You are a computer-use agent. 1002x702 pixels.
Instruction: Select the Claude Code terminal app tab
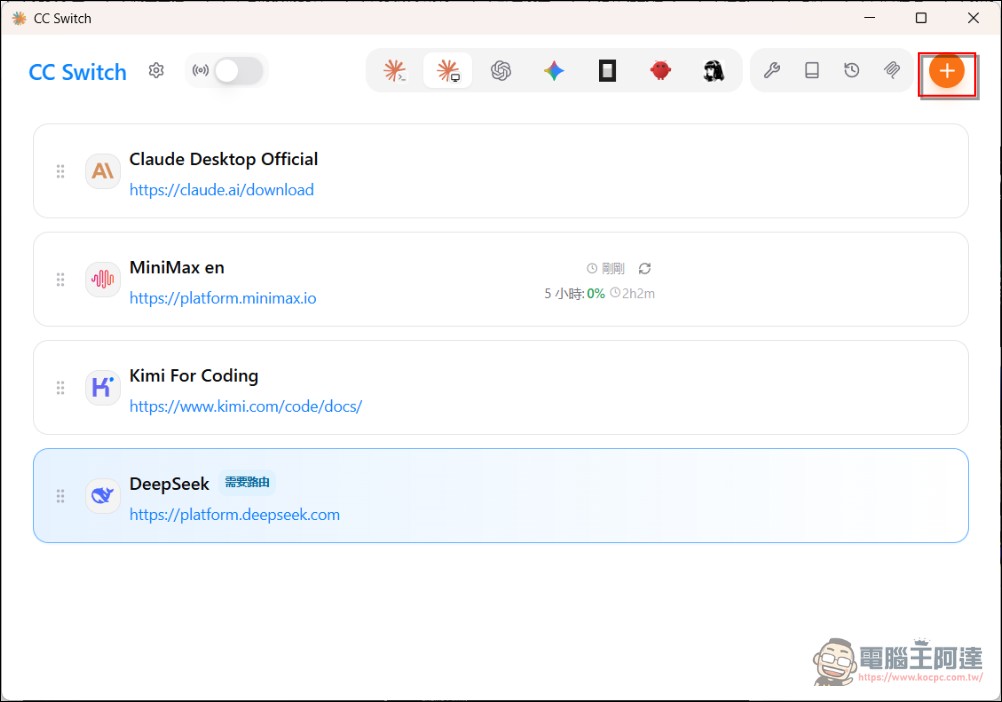point(394,70)
